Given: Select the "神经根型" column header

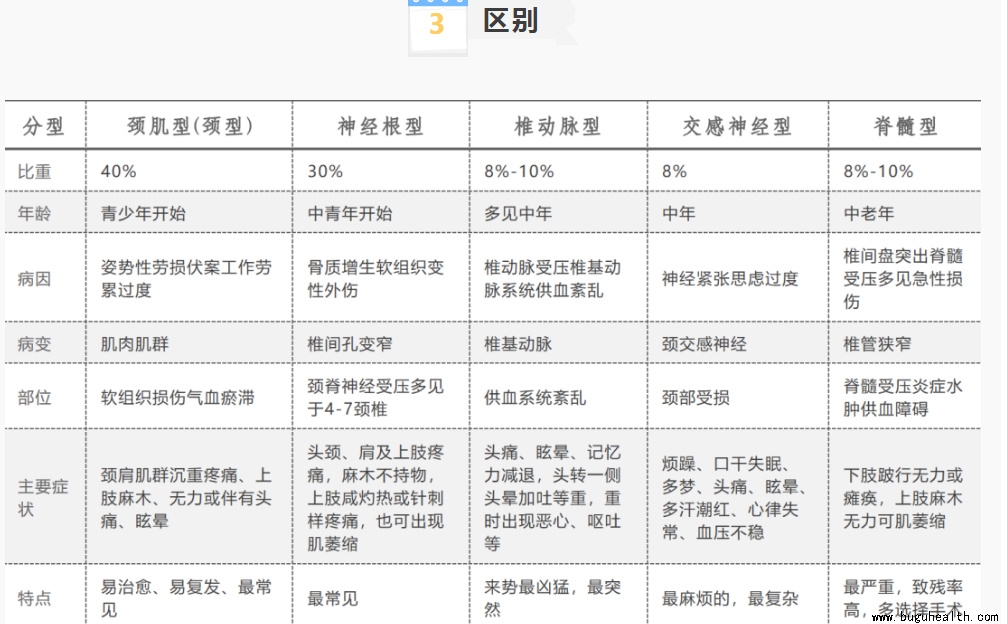Looking at the screenshot, I should [x=380, y=126].
